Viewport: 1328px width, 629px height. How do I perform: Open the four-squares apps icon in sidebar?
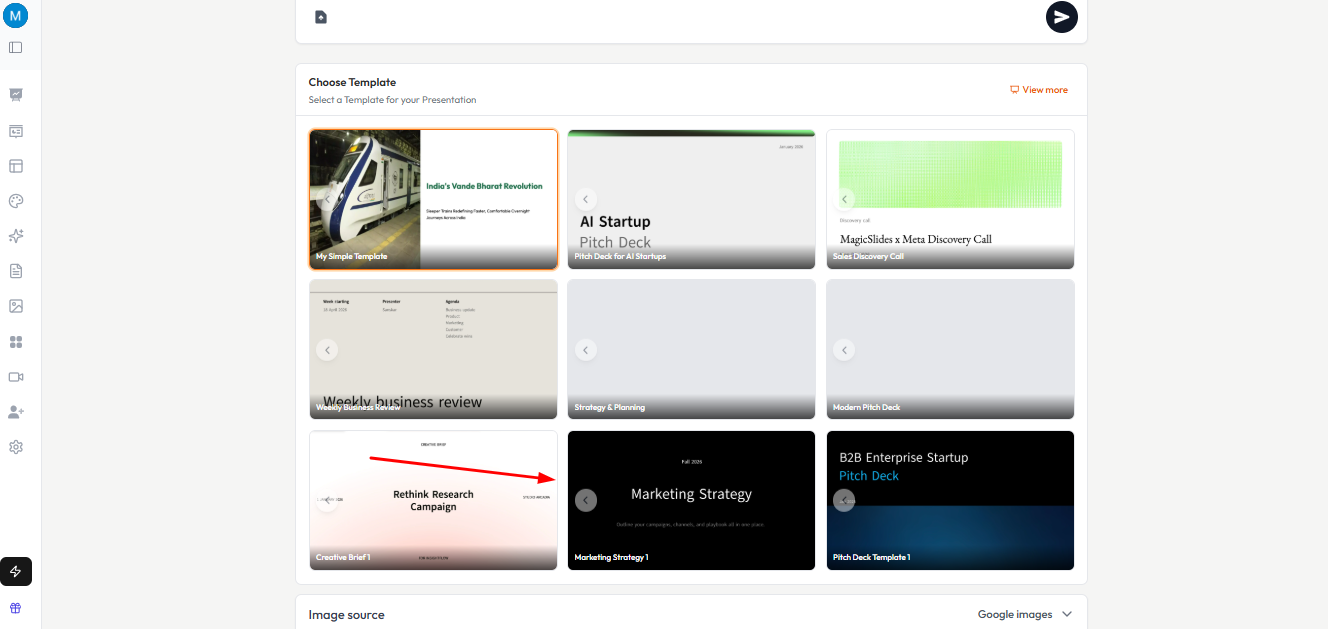pos(16,342)
